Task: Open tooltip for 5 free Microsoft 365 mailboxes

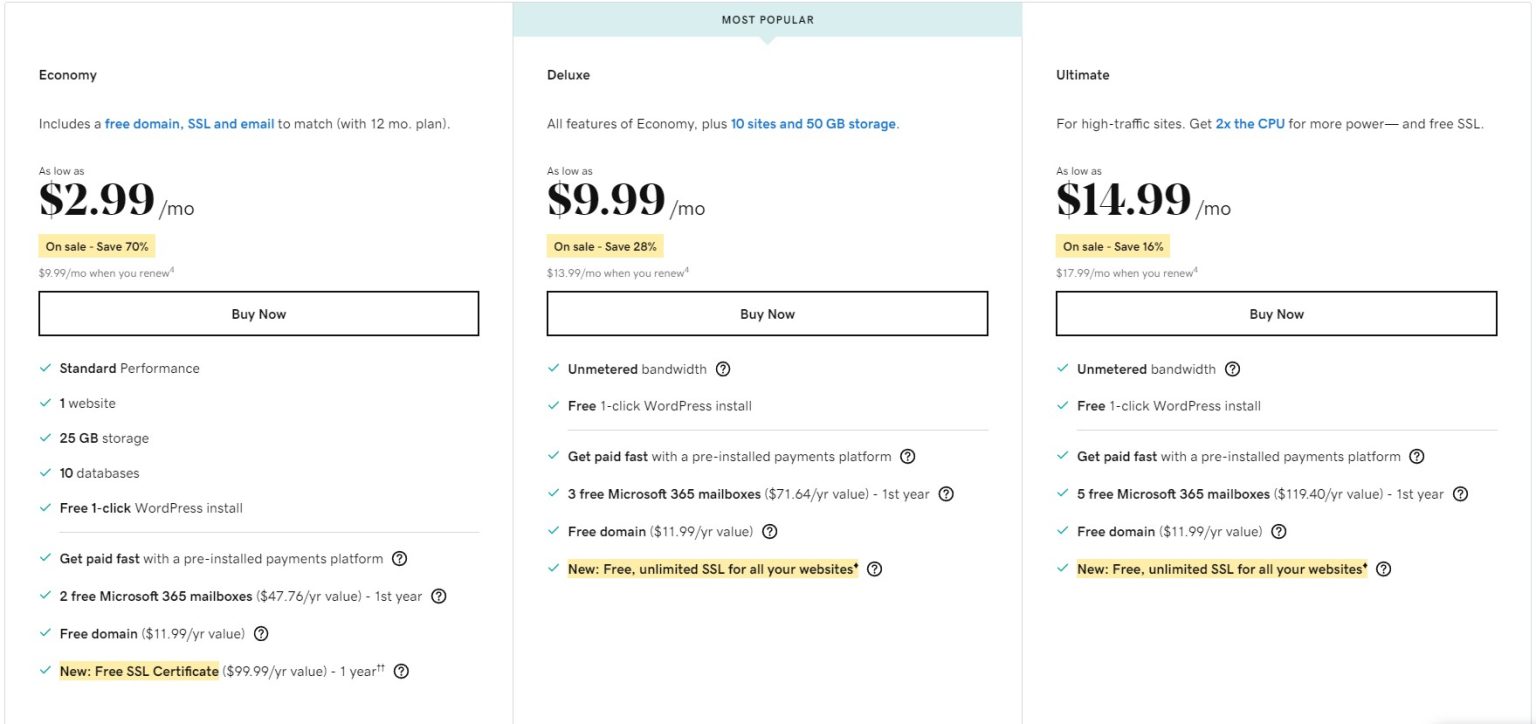Action: coord(1460,493)
